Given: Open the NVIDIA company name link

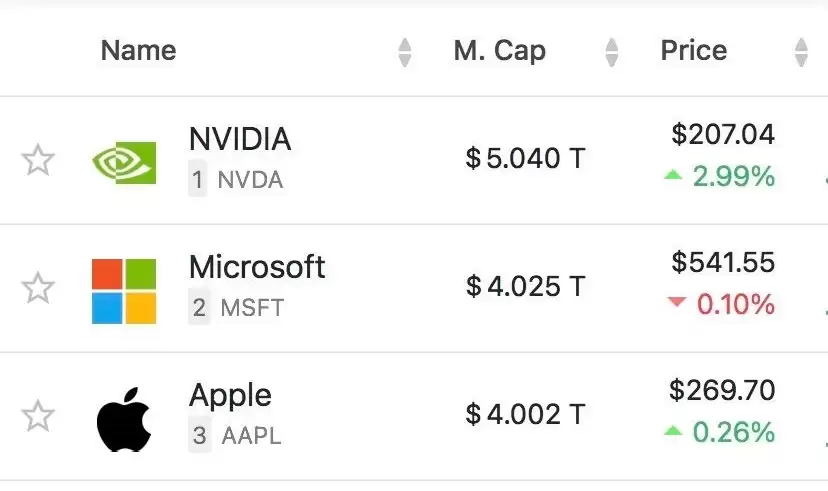Looking at the screenshot, I should pyautogui.click(x=240, y=139).
